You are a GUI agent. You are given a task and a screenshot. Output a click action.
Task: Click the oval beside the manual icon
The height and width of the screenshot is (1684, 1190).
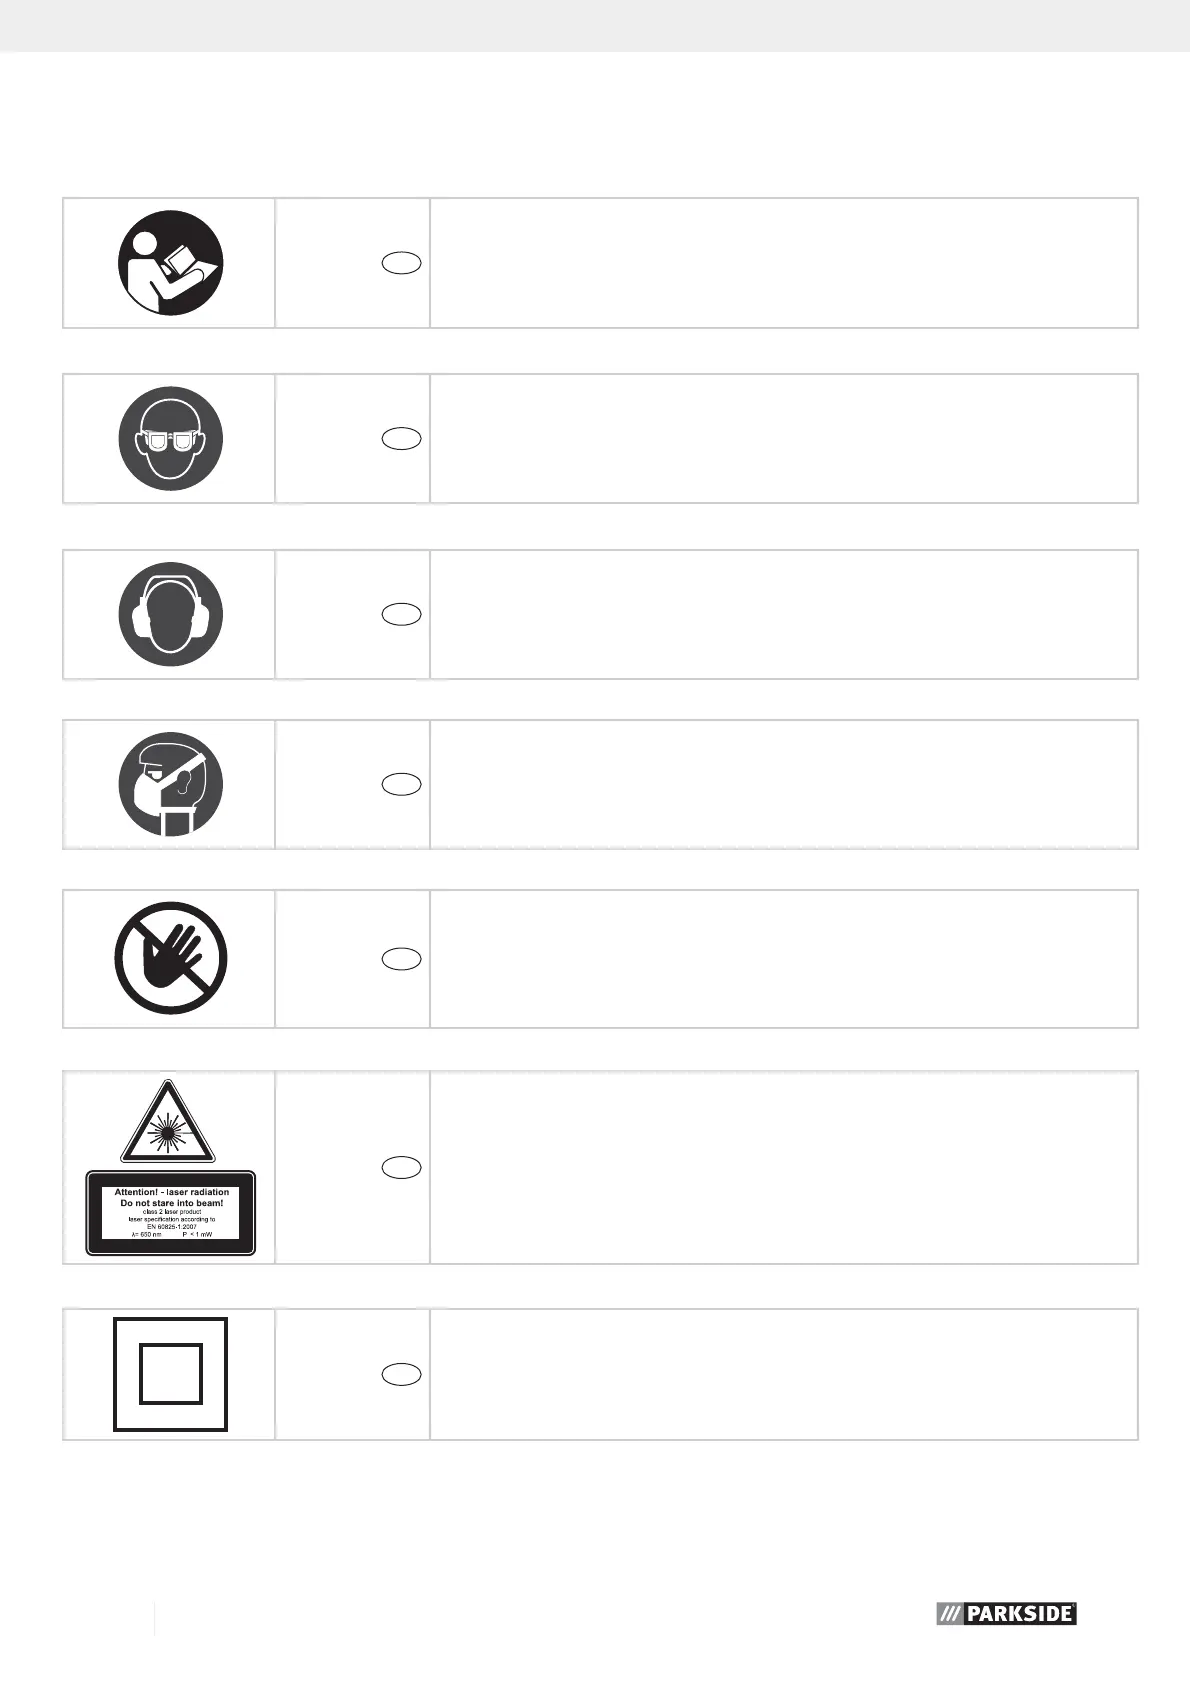click(401, 263)
